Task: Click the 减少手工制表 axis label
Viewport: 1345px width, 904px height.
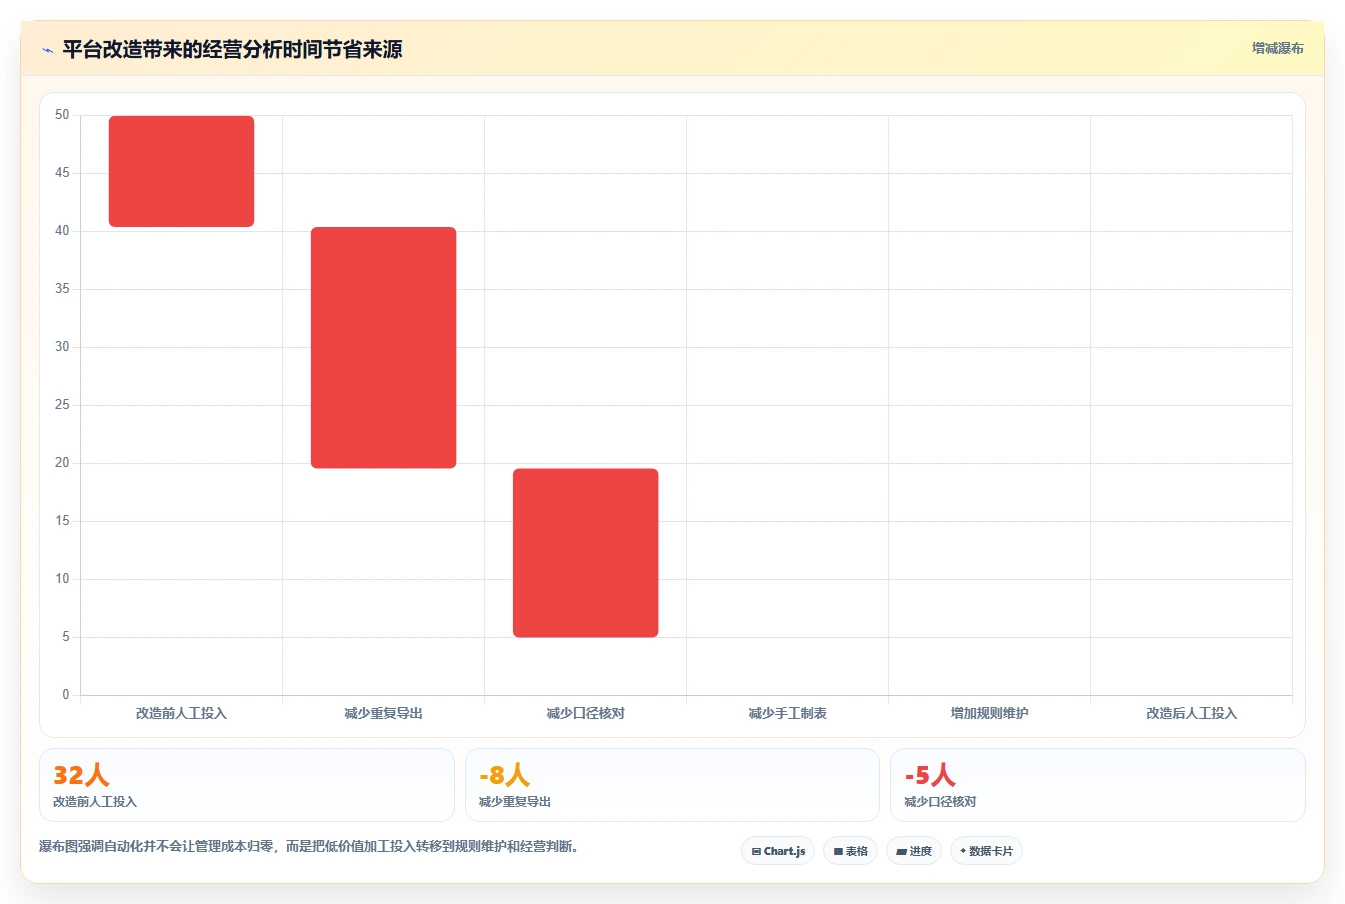Action: pos(787,713)
